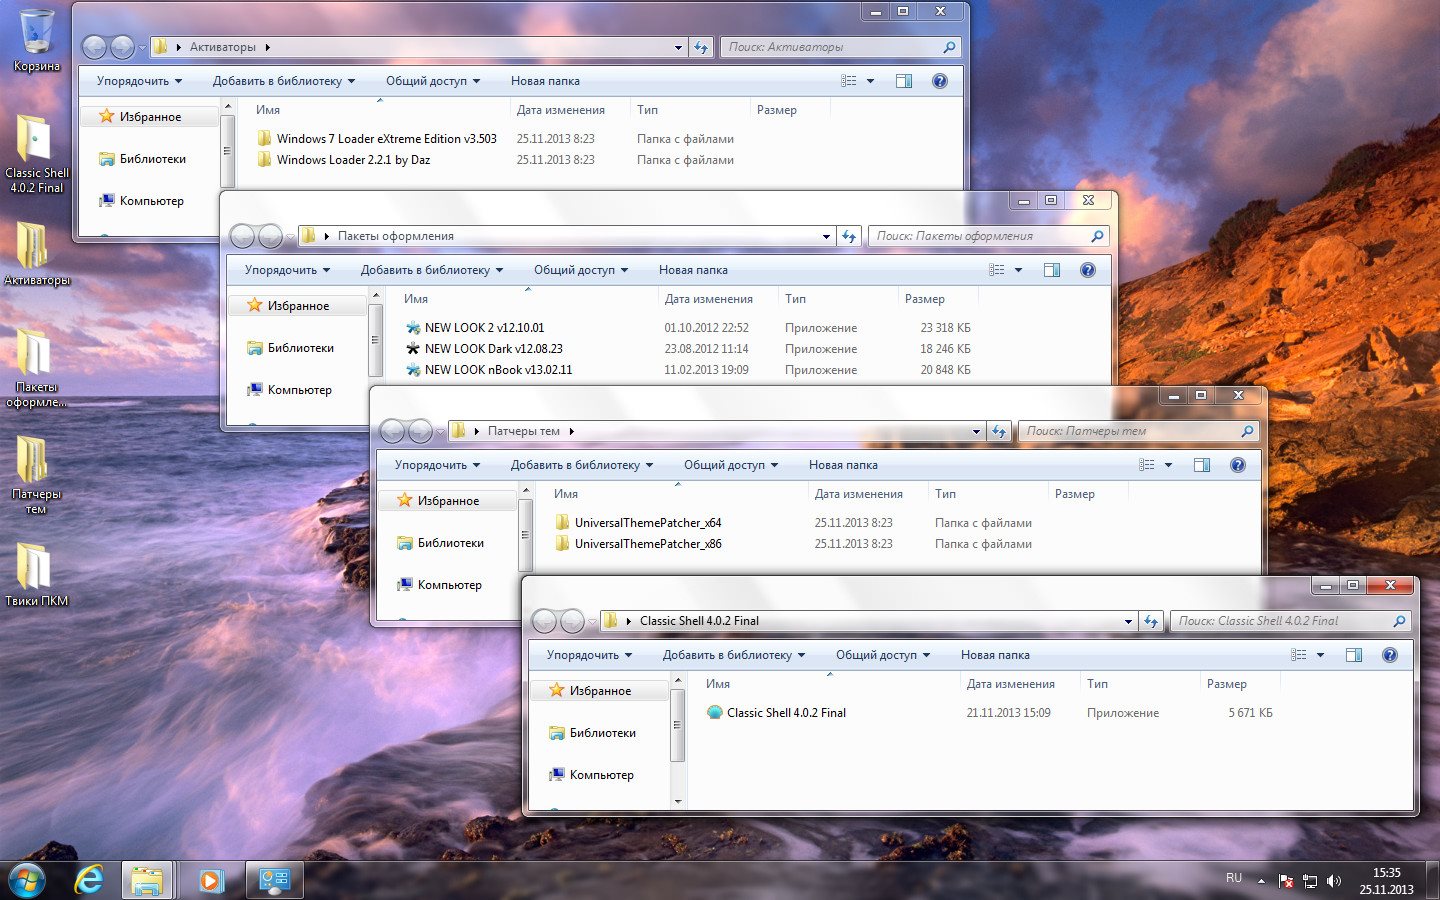Image resolution: width=1440 pixels, height=900 pixels.
Task: Toggle preview pane in Активаторы window
Action: (904, 81)
